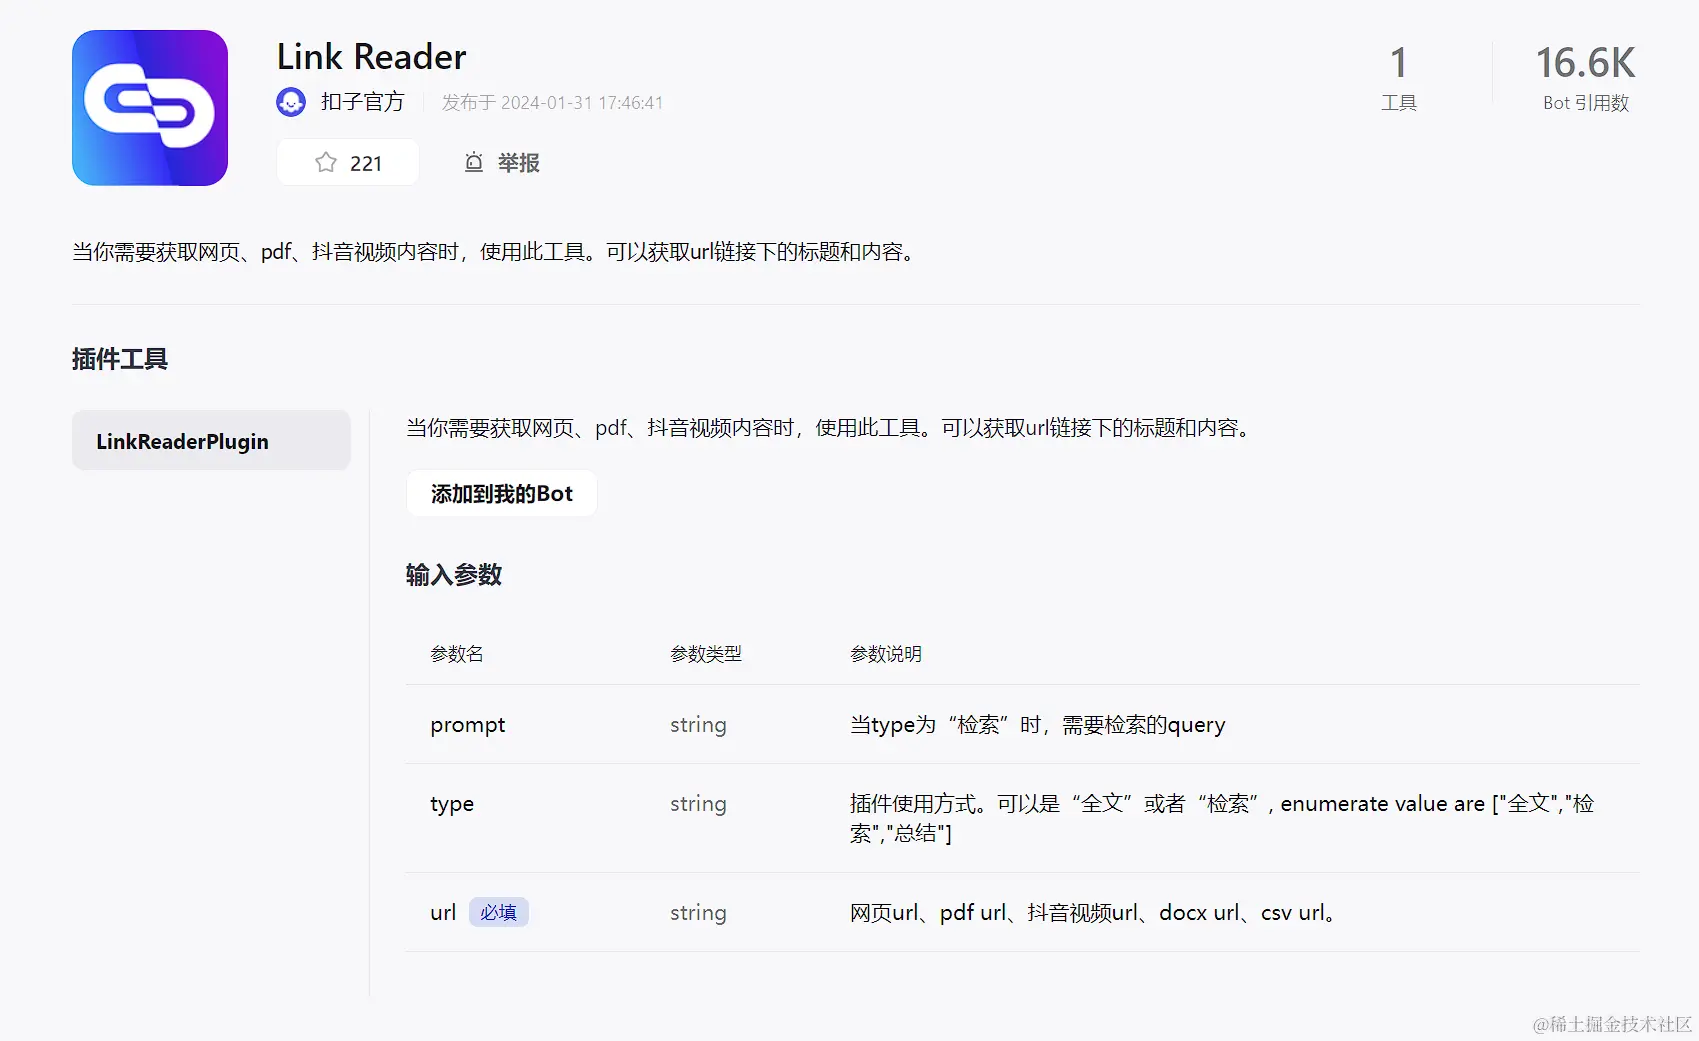Click the plugin description under the header

point(494,252)
